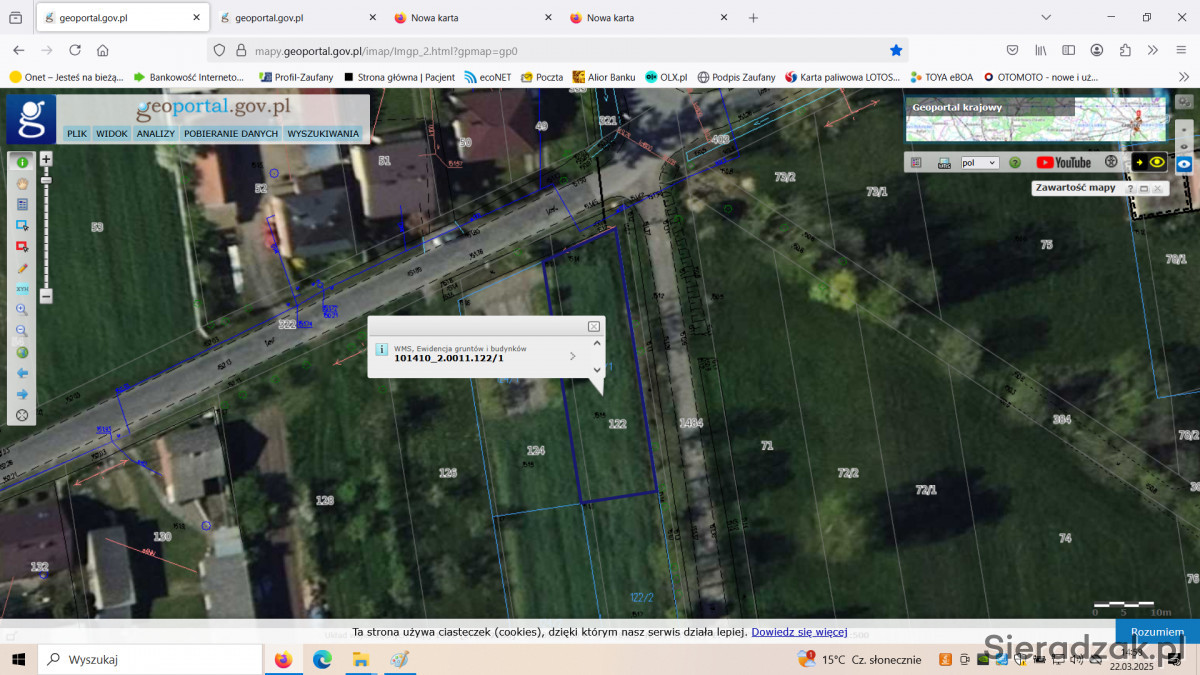Open the XYH coordinates tool
This screenshot has height=675, width=1200.
[22, 289]
